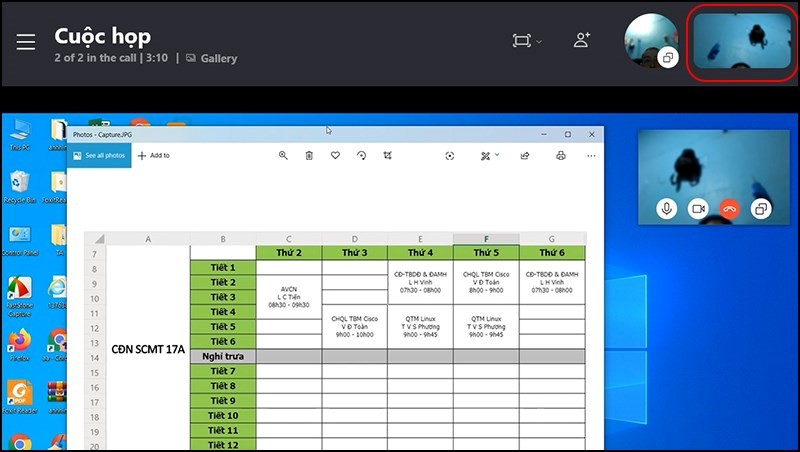Image resolution: width=800 pixels, height=452 pixels.
Task: Click the 'Nghỉ trưa' row label
Action: [x=223, y=356]
